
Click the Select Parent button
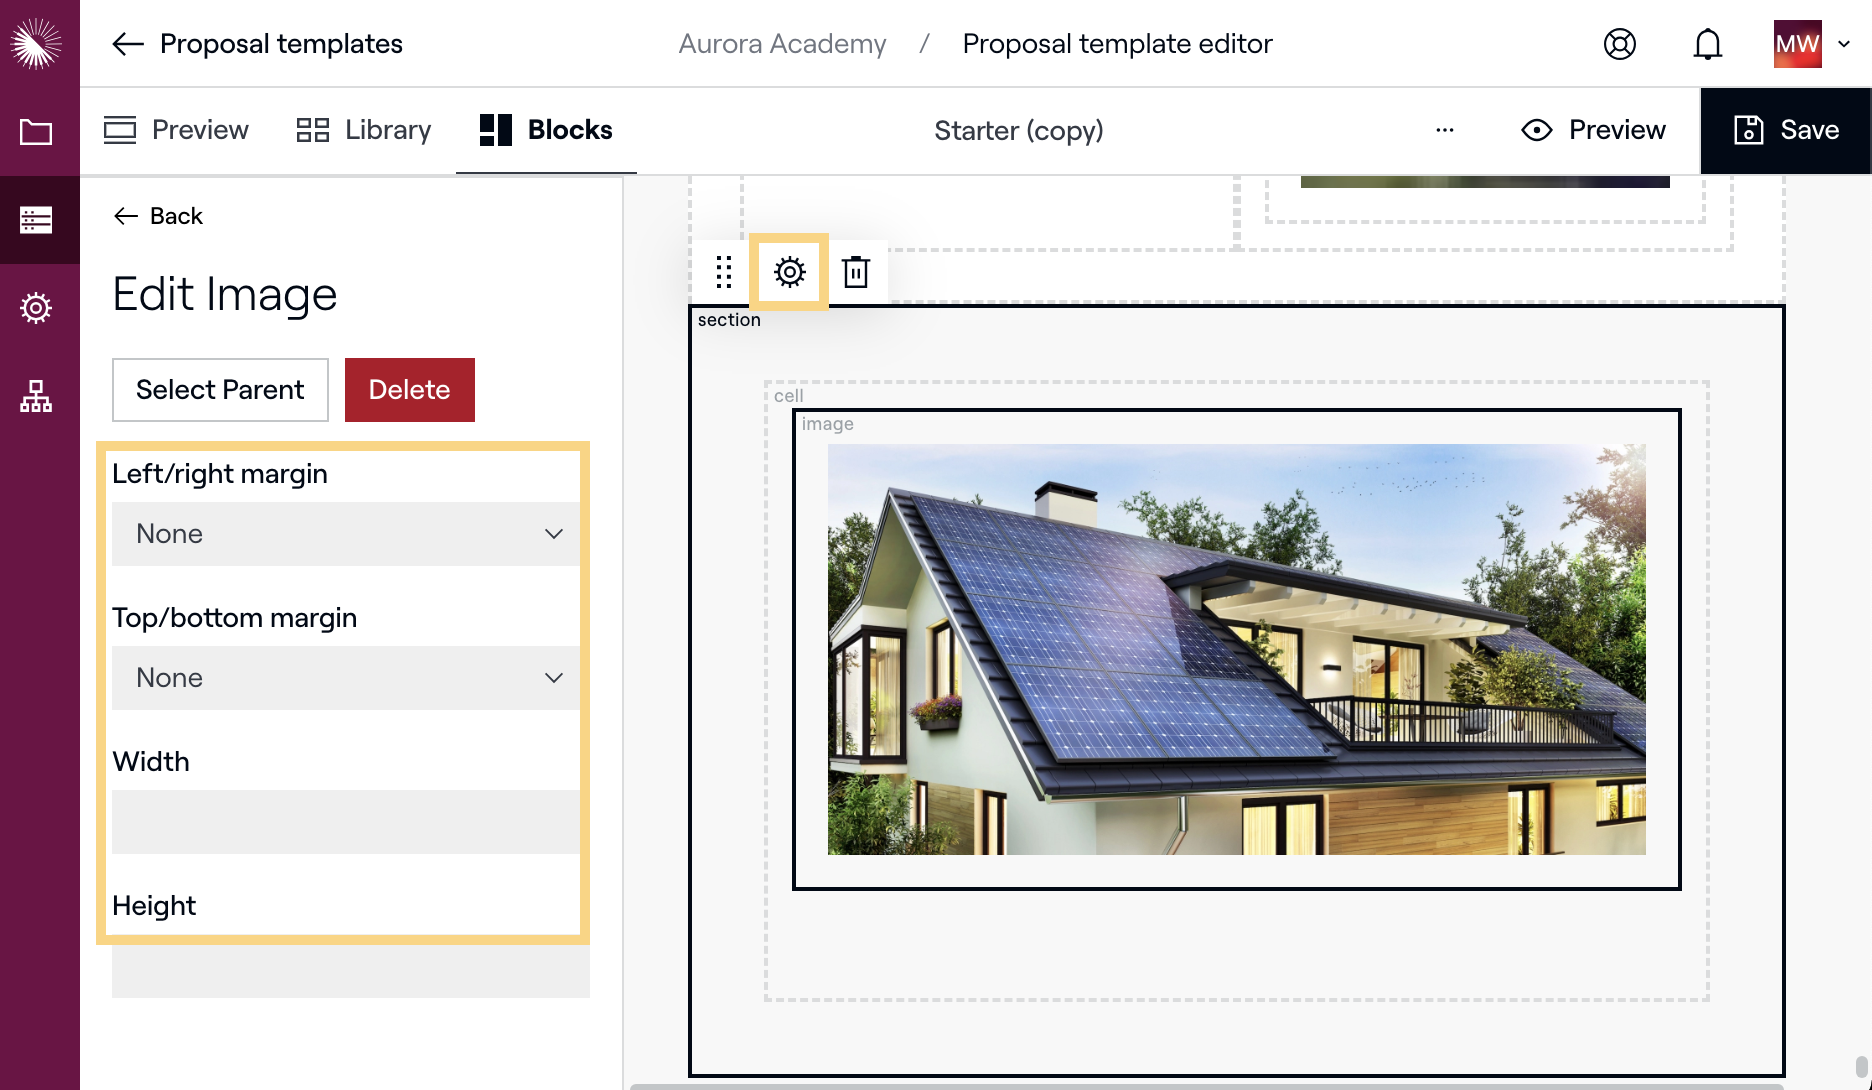click(220, 390)
